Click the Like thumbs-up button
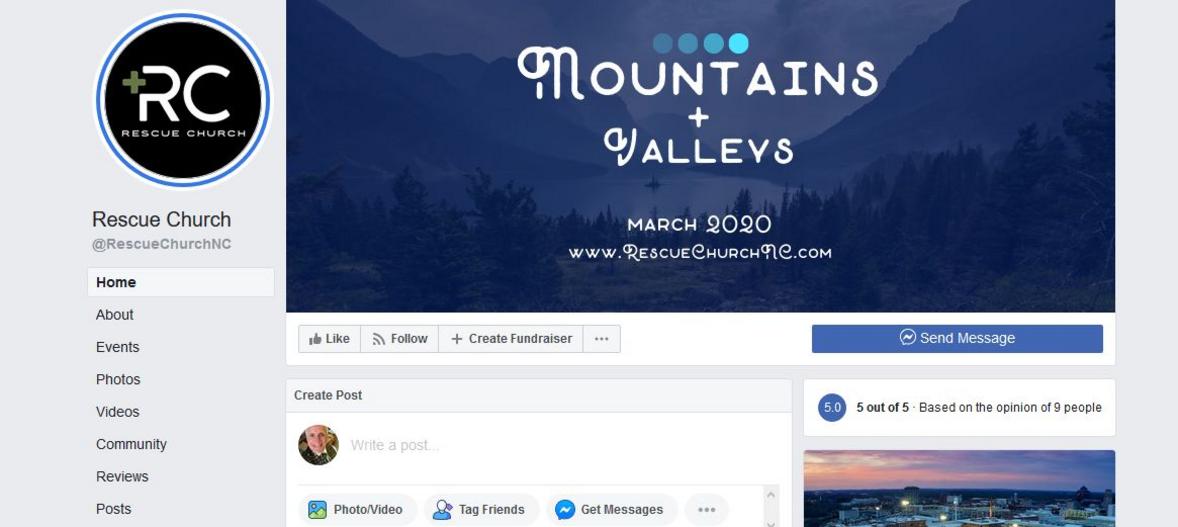This screenshot has height=527, width=1178. point(329,339)
